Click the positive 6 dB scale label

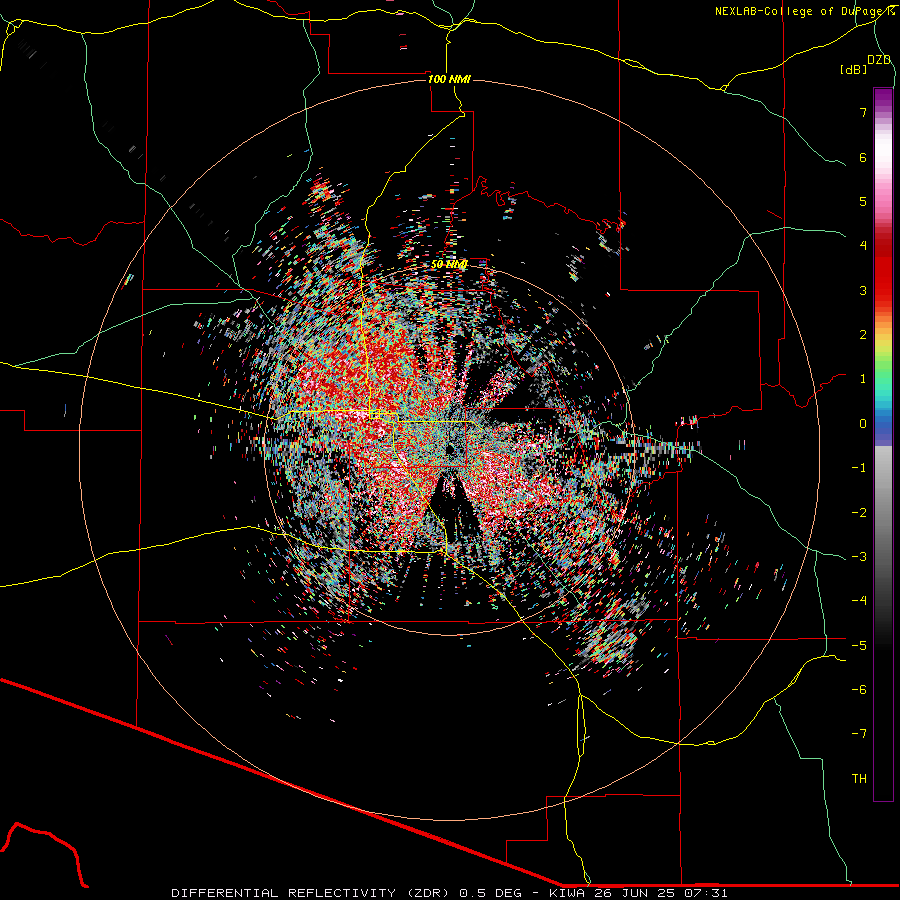click(x=863, y=157)
